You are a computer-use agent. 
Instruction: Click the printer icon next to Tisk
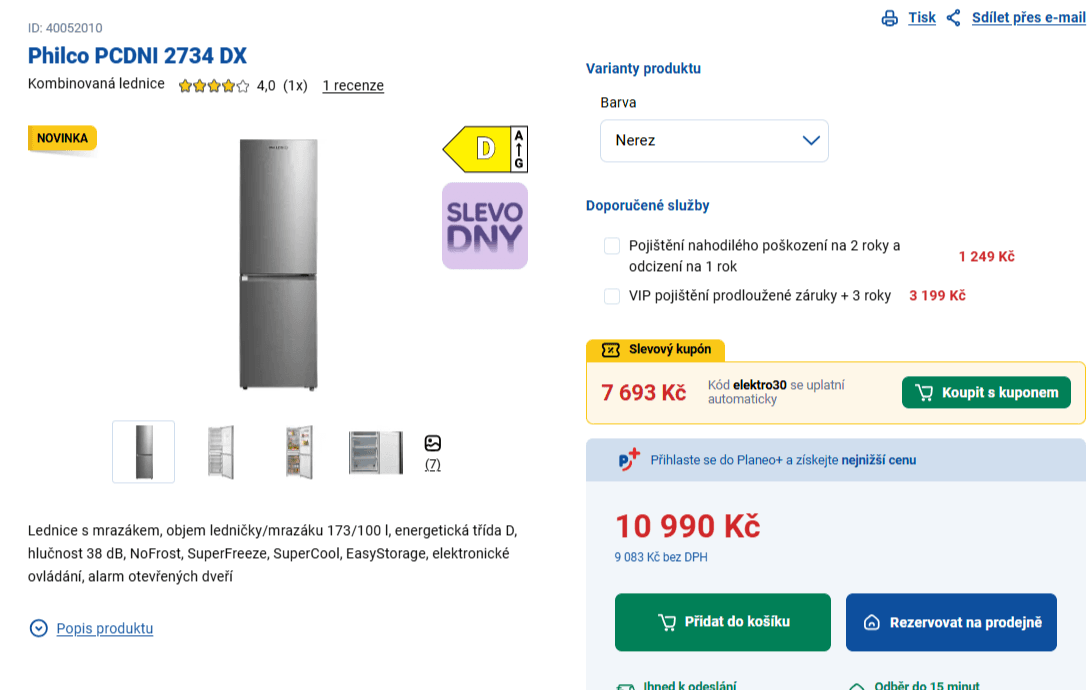889,18
